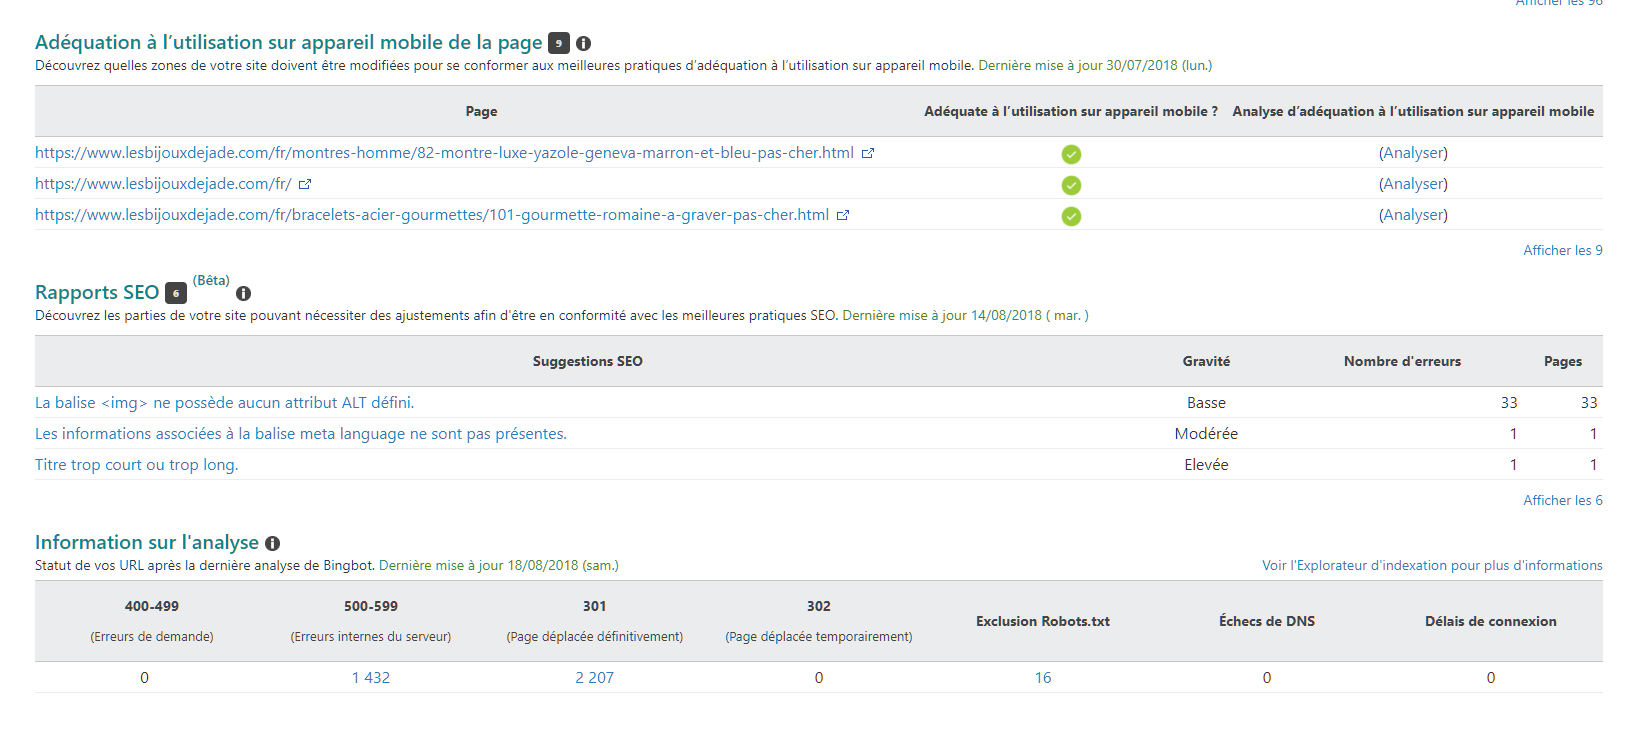Click 'Afficher les 6' link
Image resolution: width=1626 pixels, height=746 pixels.
[x=1563, y=500]
